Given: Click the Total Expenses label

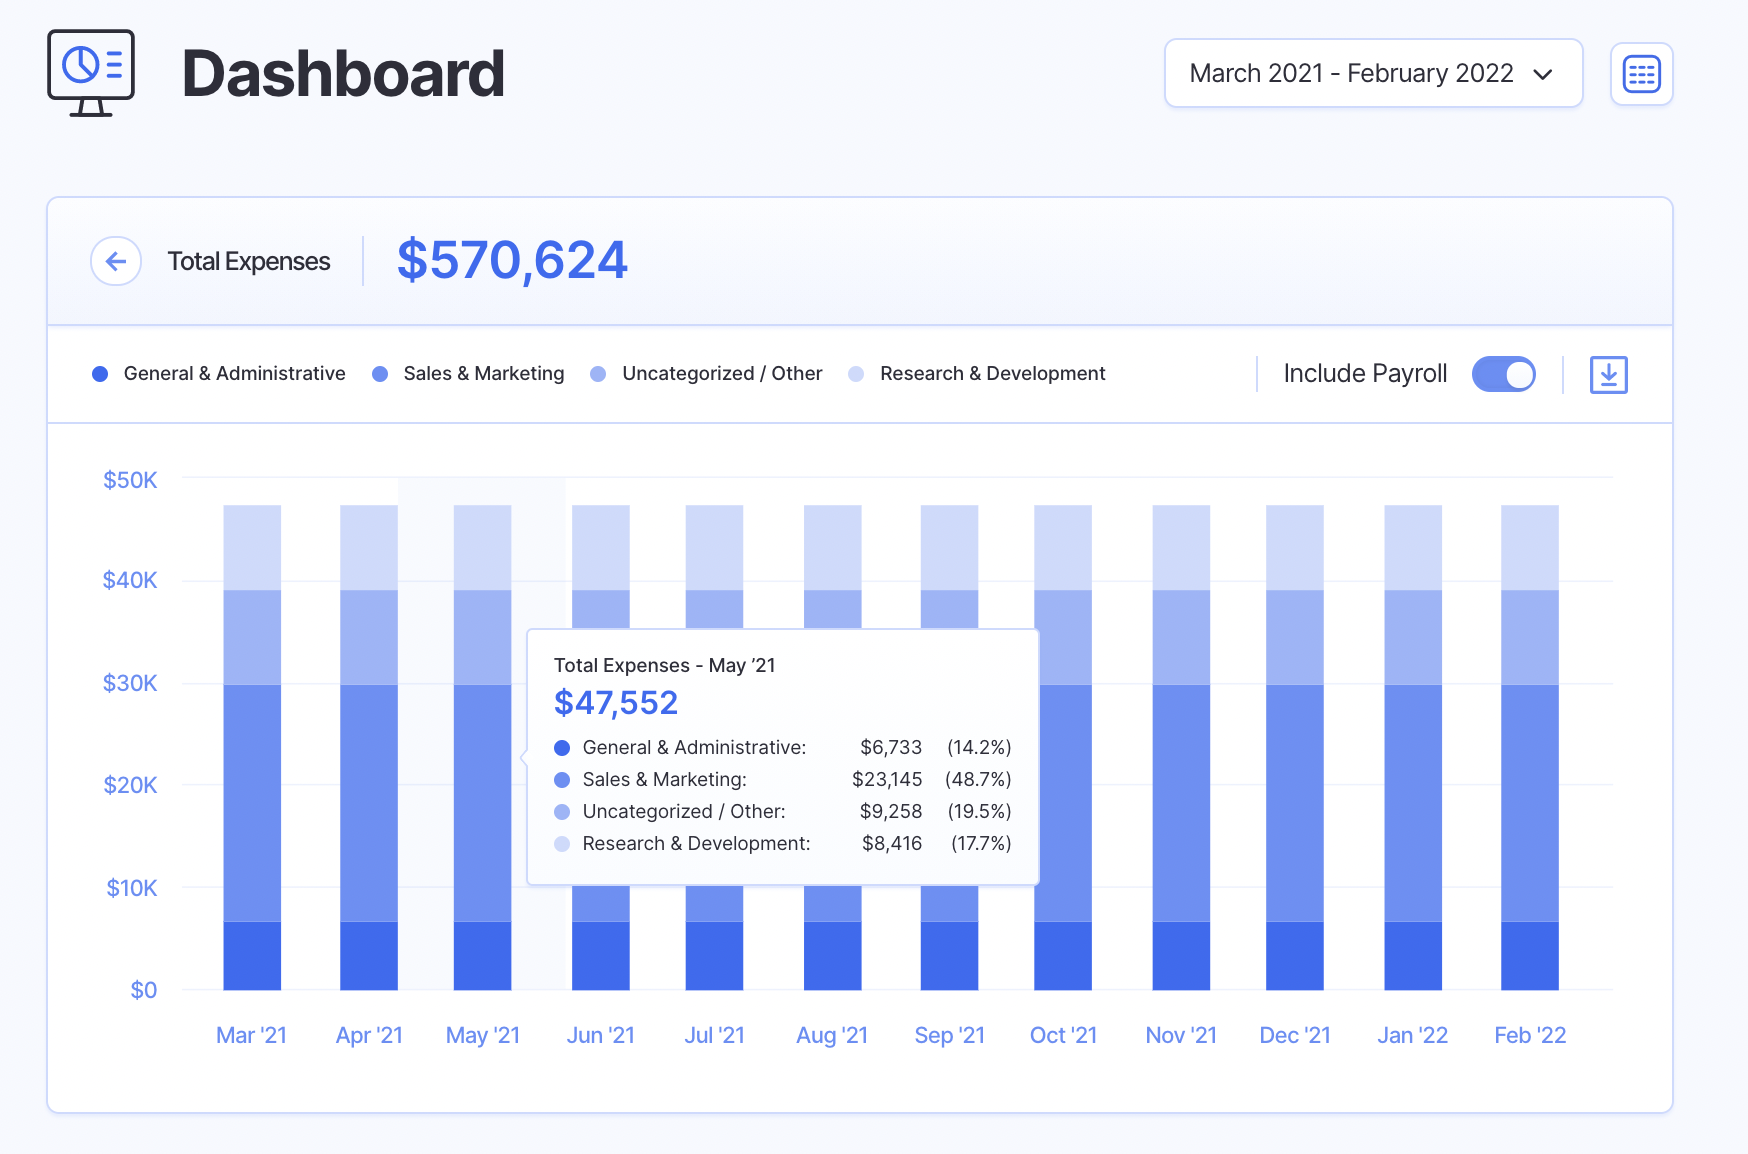Looking at the screenshot, I should point(248,260).
